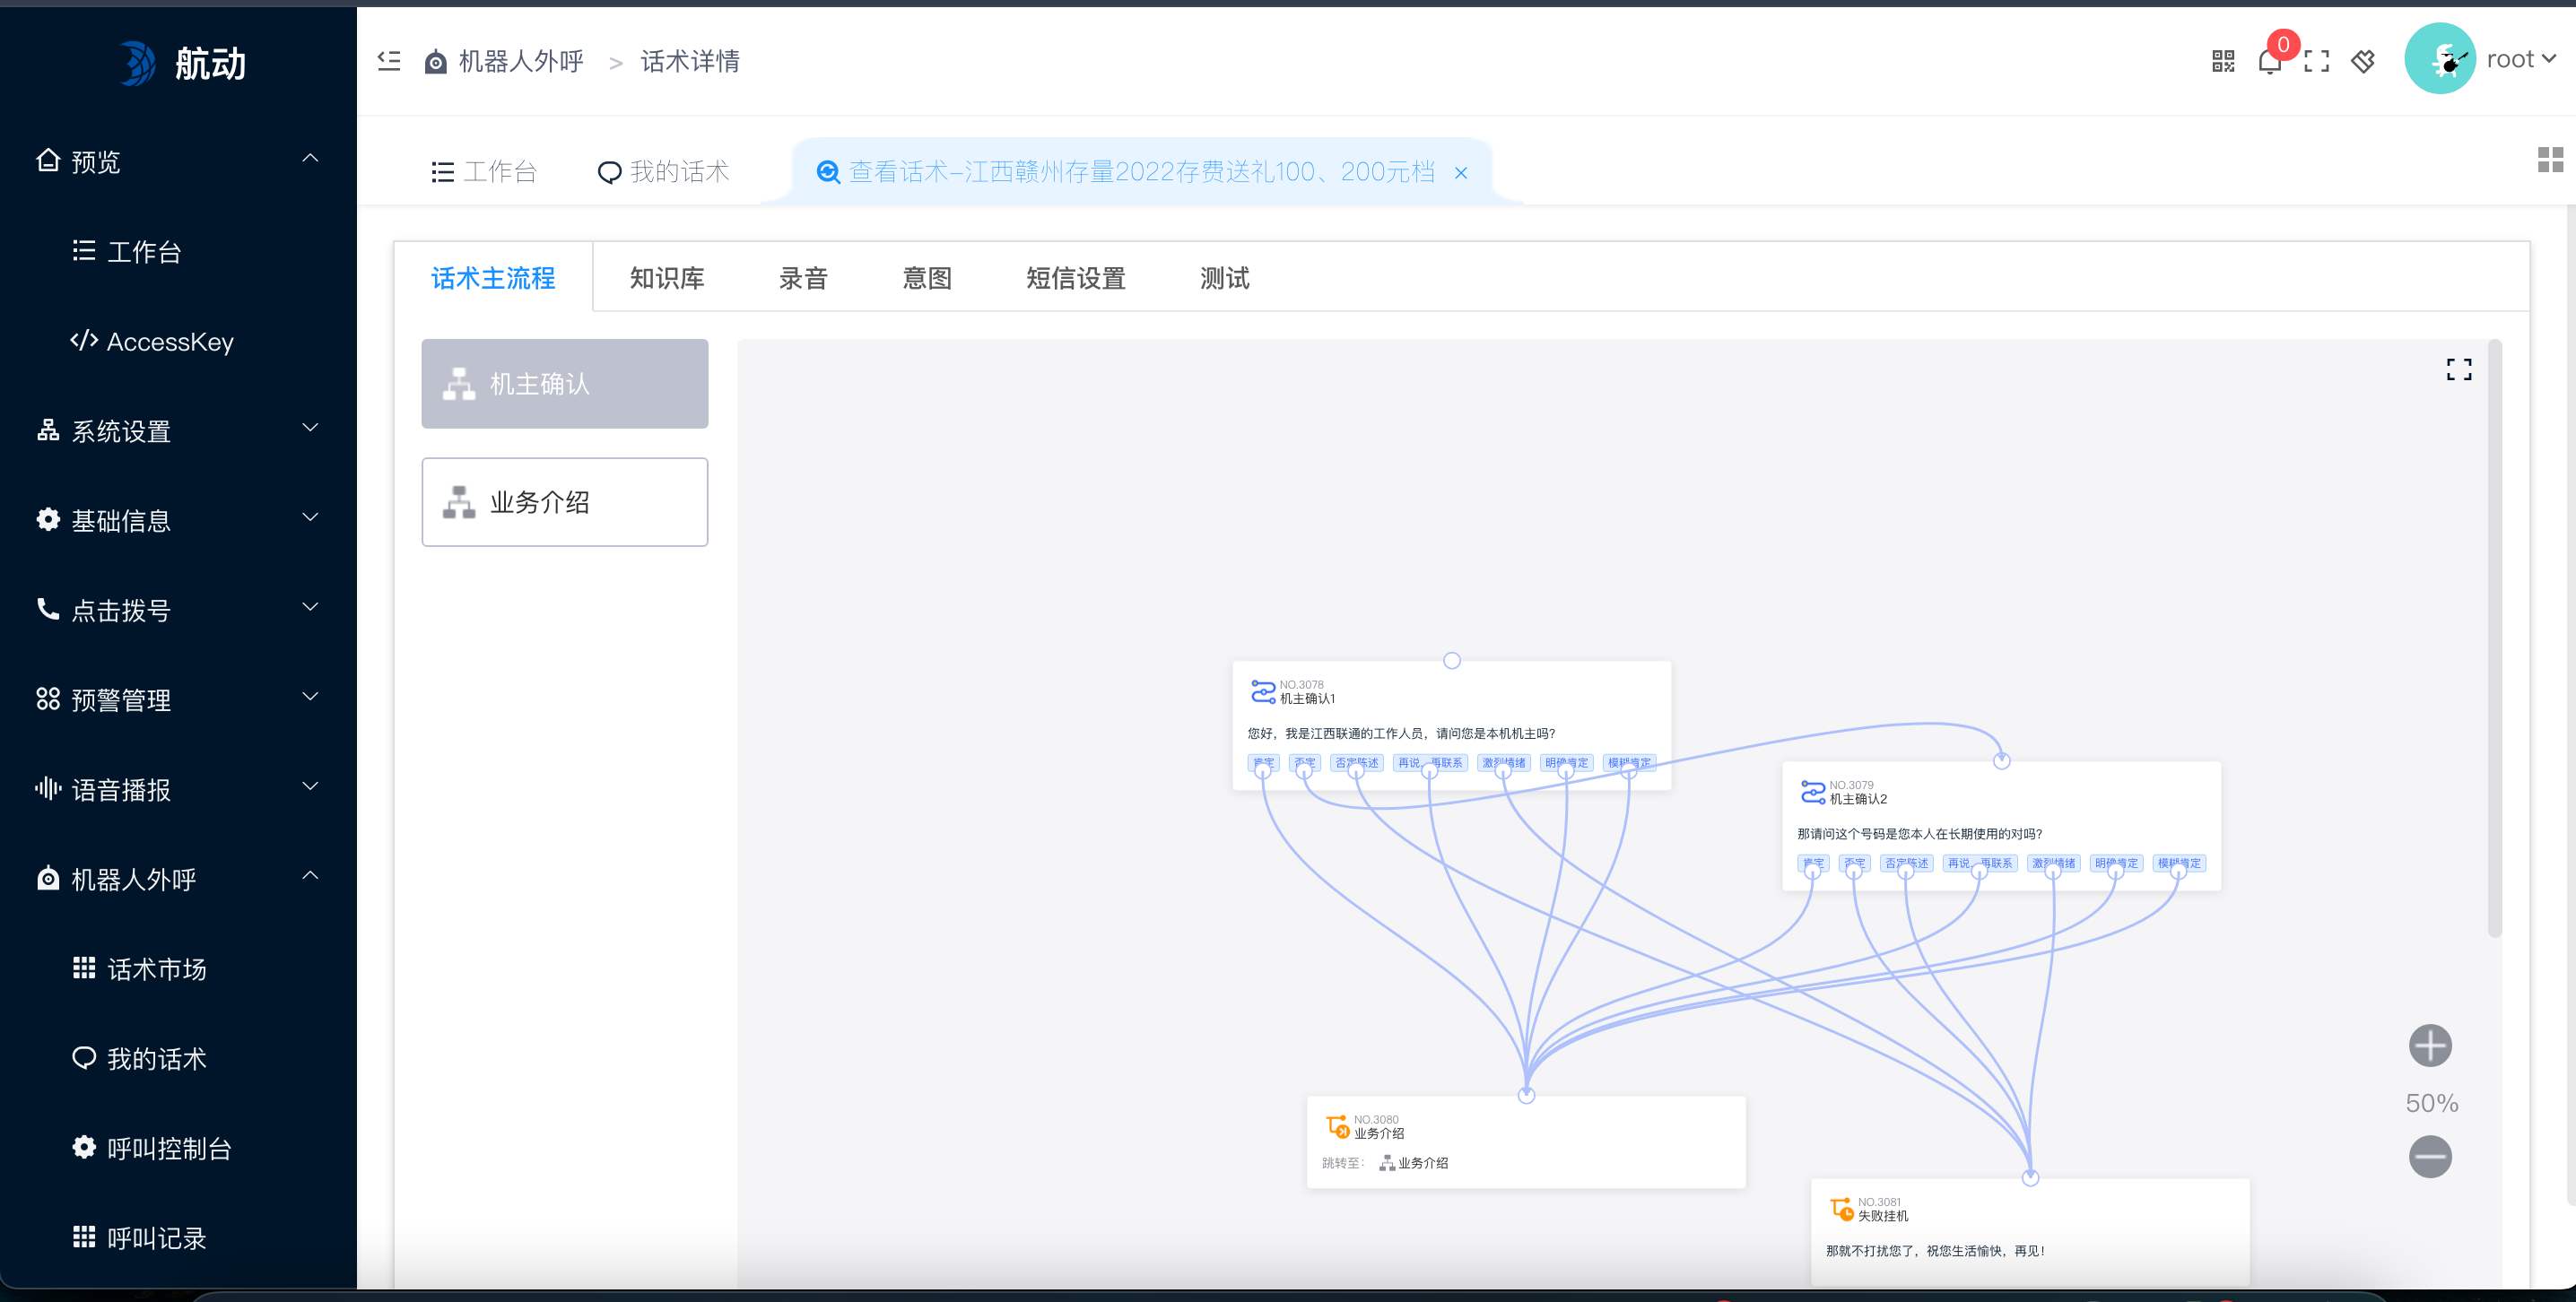
Task: Open the 工作台 page tab
Action: [x=484, y=172]
